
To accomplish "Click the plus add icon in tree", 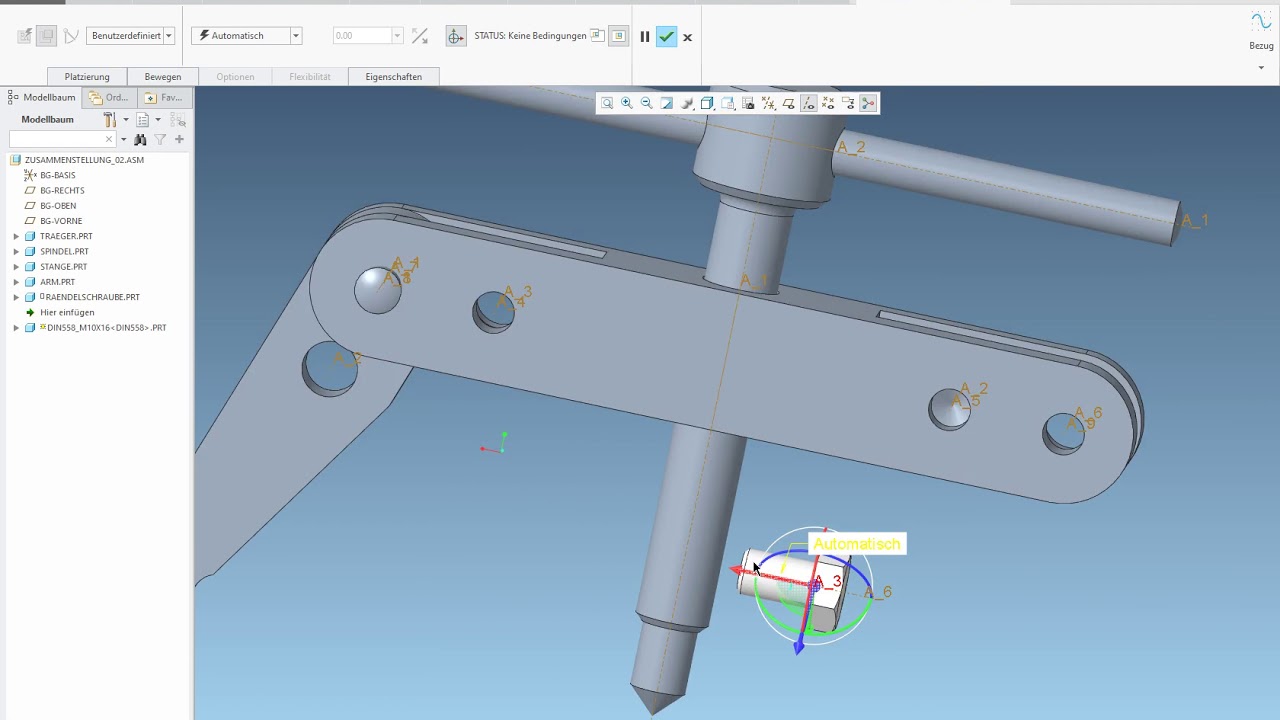I will tap(180, 140).
